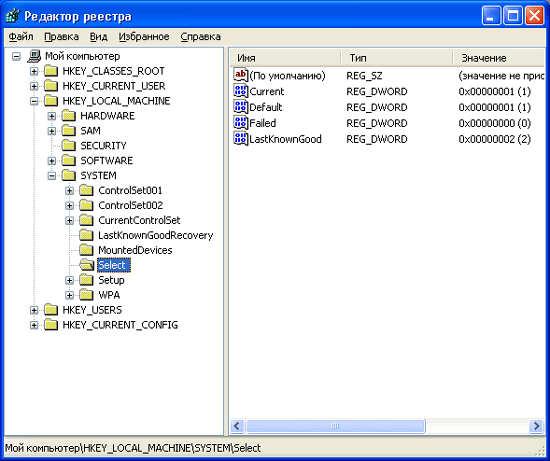
Task: Click REG_SZ type of default value
Action: (x=364, y=75)
